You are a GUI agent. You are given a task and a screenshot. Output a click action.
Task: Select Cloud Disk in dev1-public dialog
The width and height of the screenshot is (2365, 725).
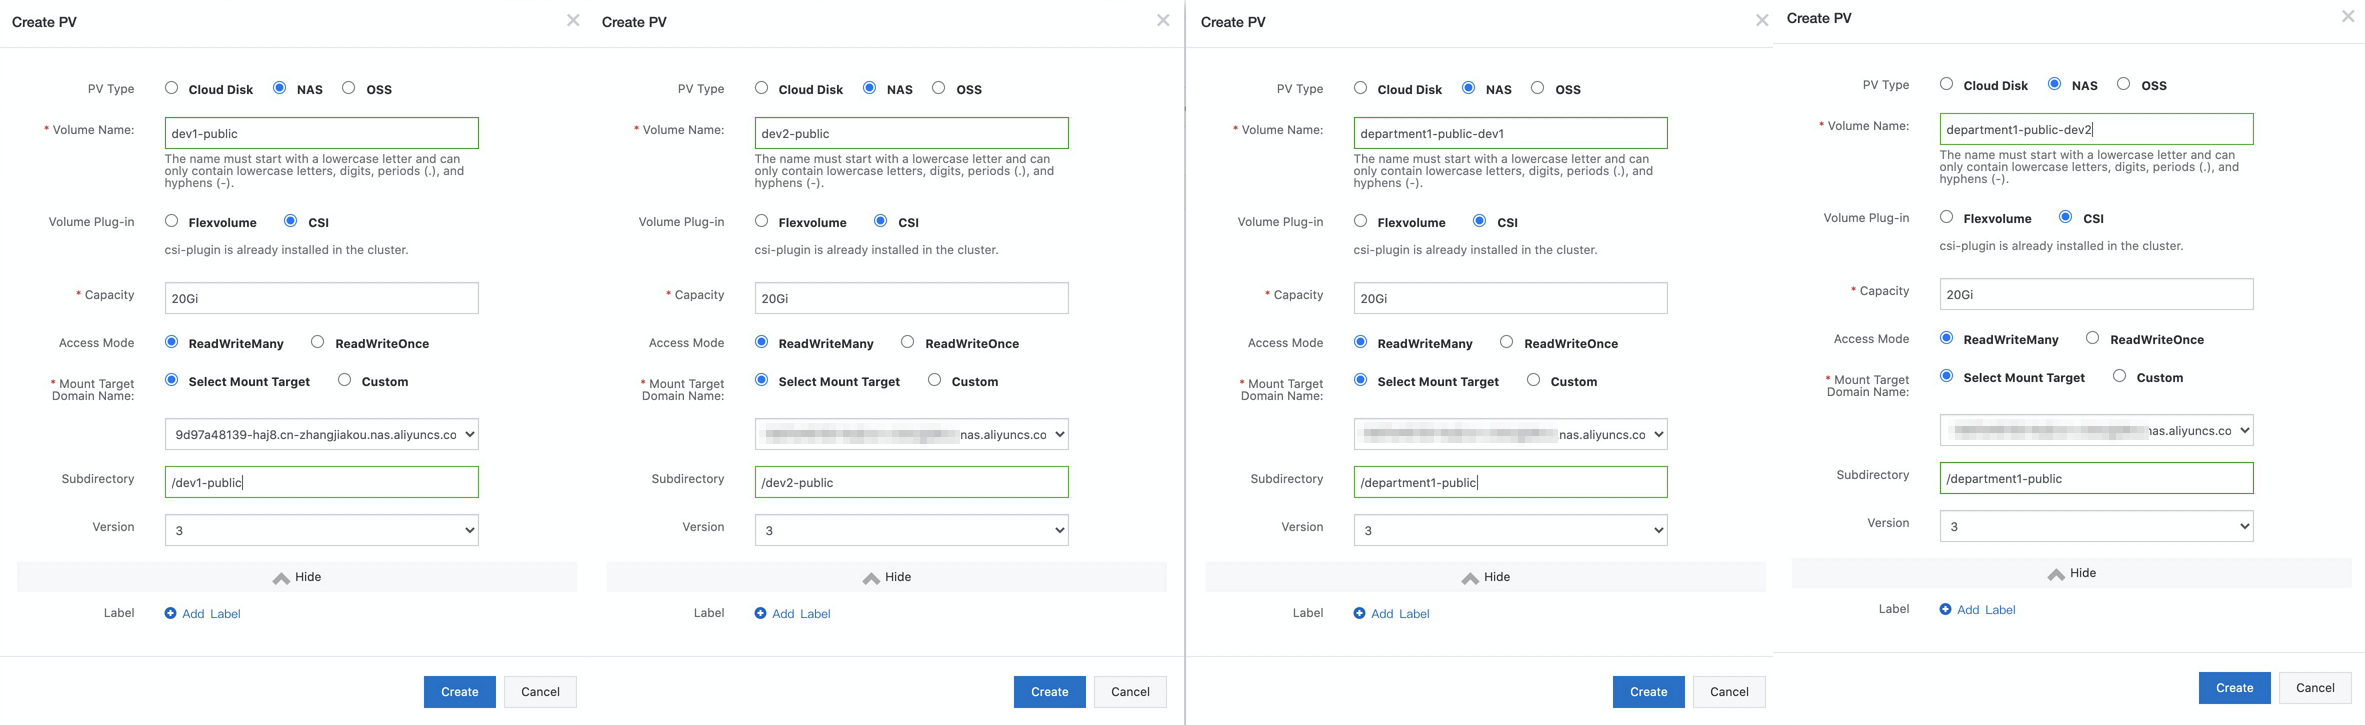[172, 88]
